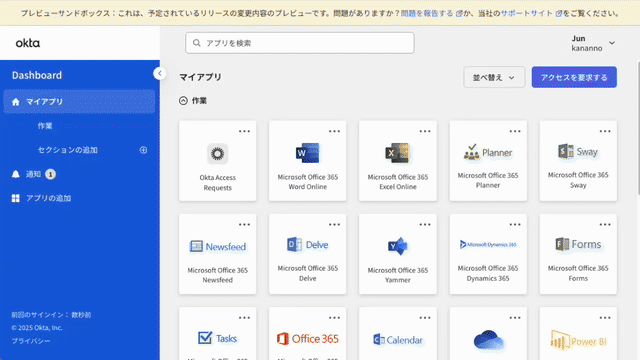The height and width of the screenshot is (360, 640).
Task: Open the Power BI app icon
Action: (x=578, y=340)
